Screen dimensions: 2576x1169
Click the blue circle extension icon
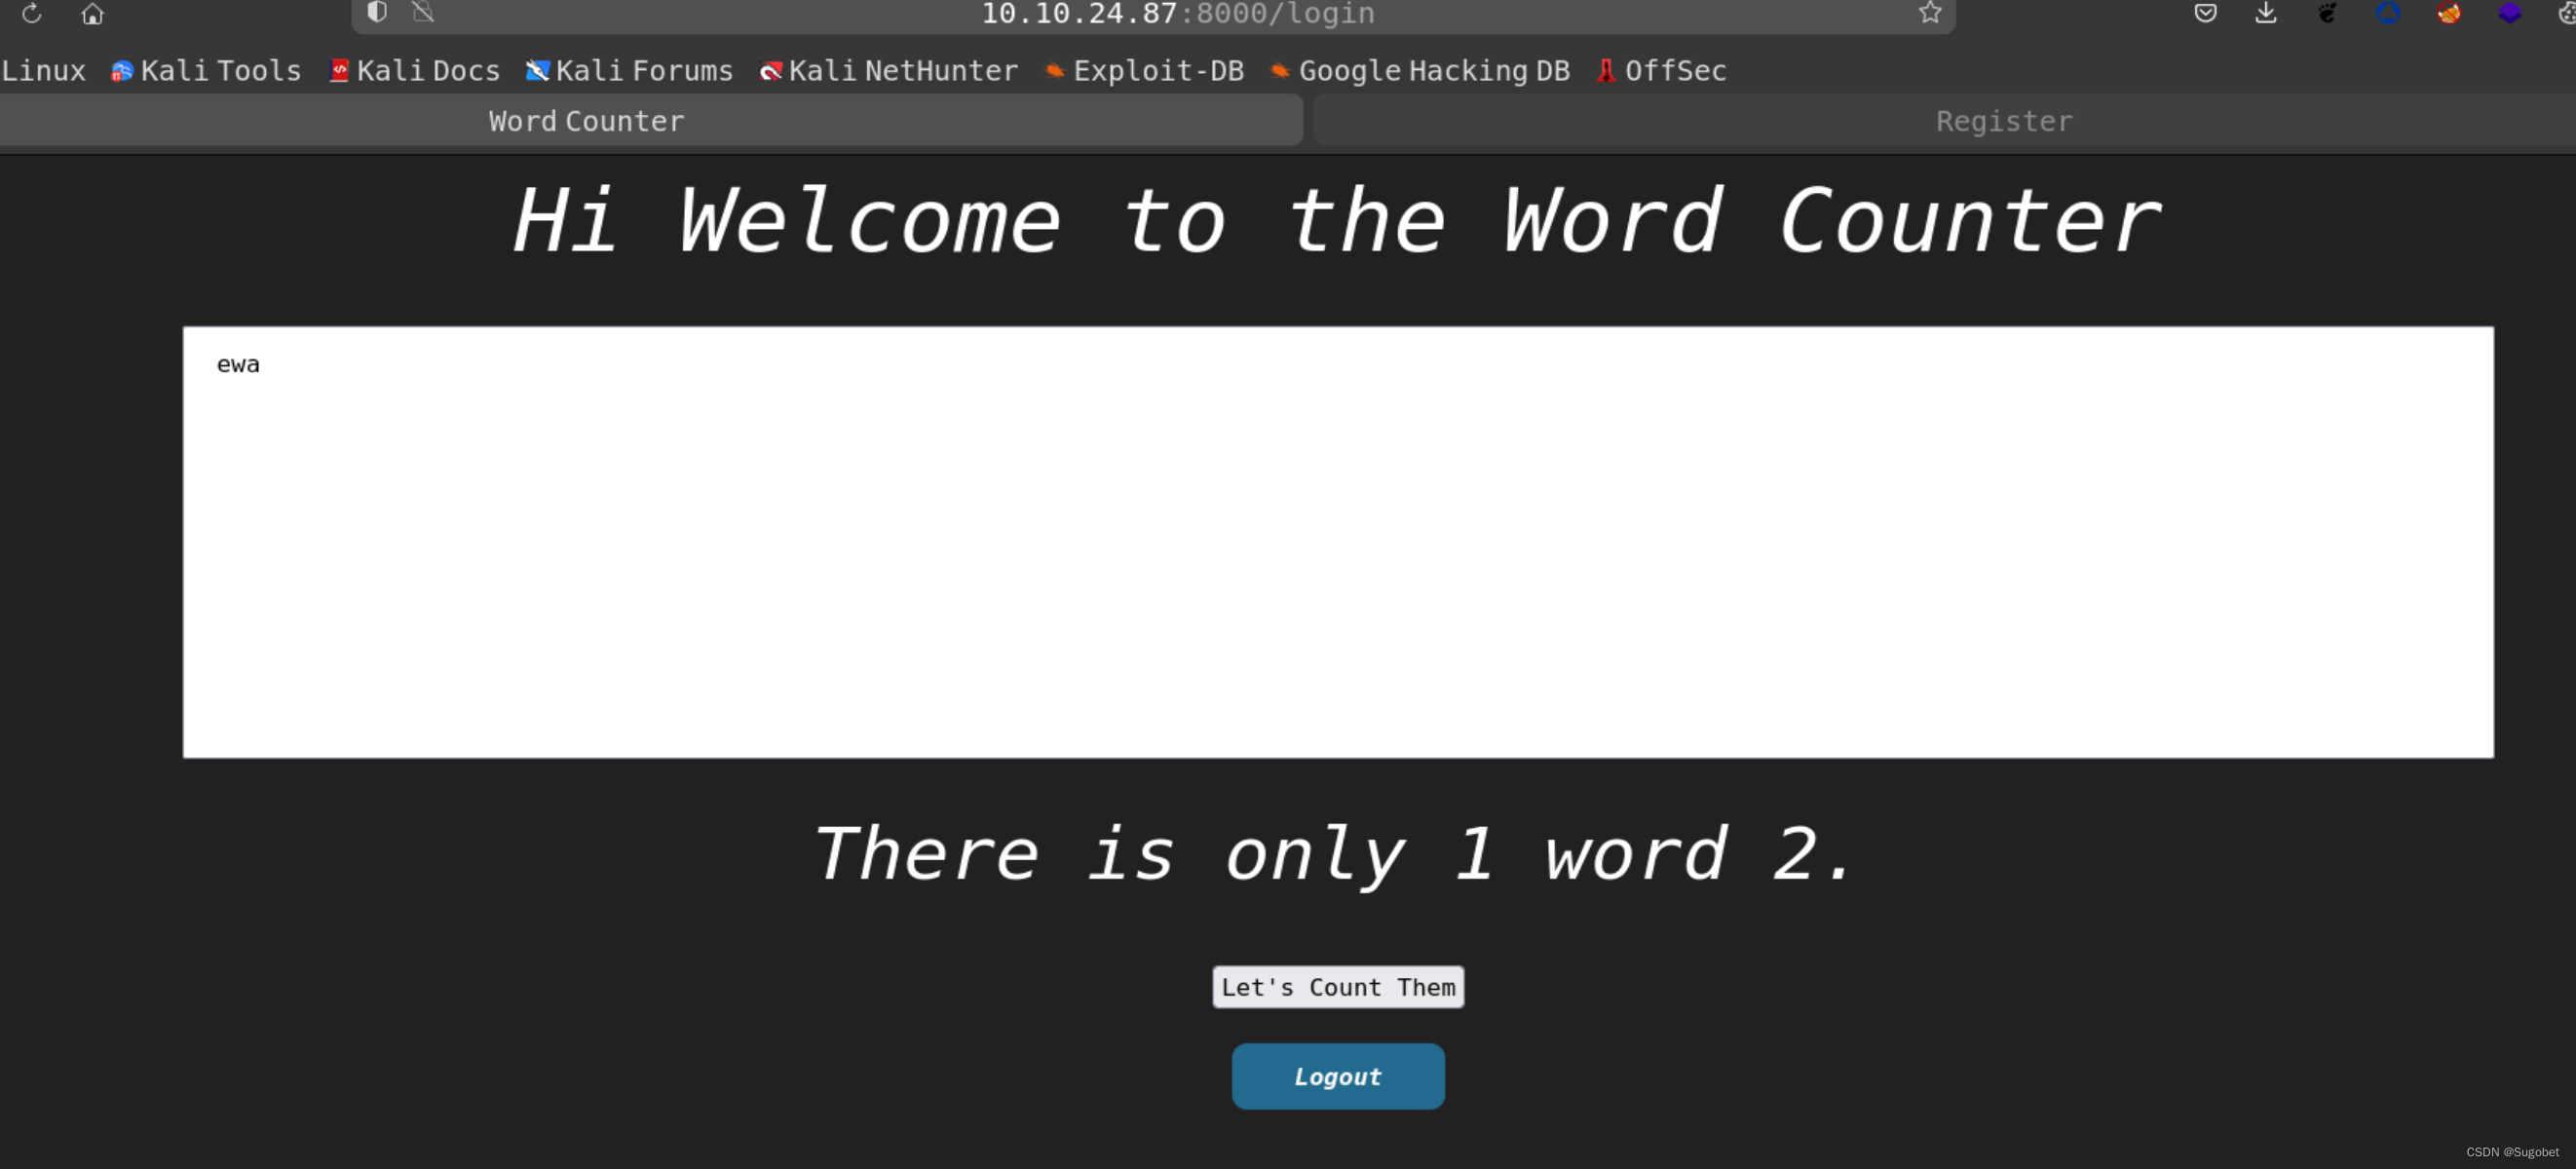click(2388, 12)
